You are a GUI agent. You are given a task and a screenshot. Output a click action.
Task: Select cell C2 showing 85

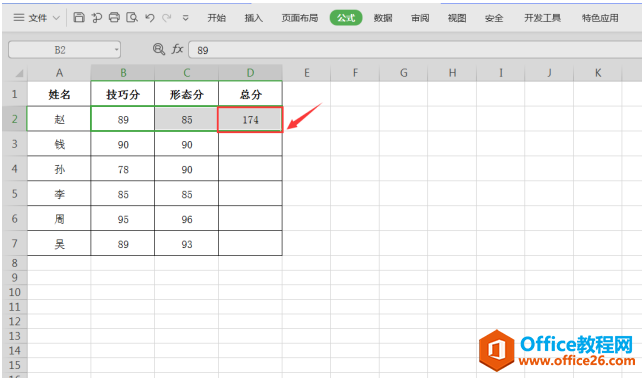[x=187, y=120]
